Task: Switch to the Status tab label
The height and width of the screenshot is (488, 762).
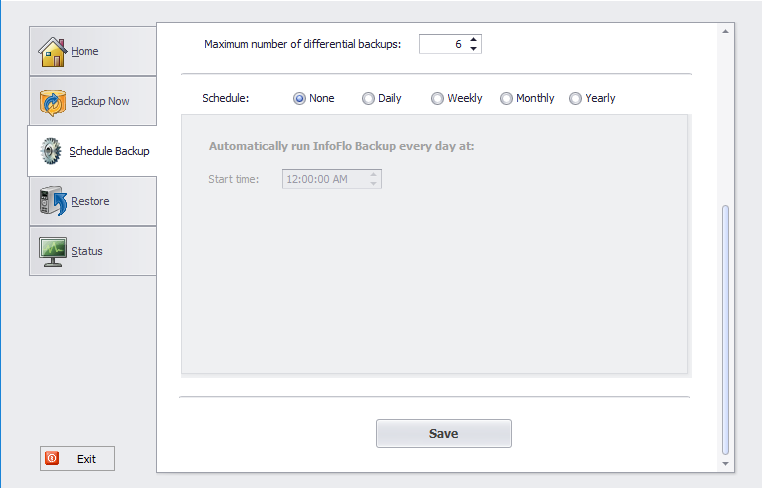Action: pos(87,251)
